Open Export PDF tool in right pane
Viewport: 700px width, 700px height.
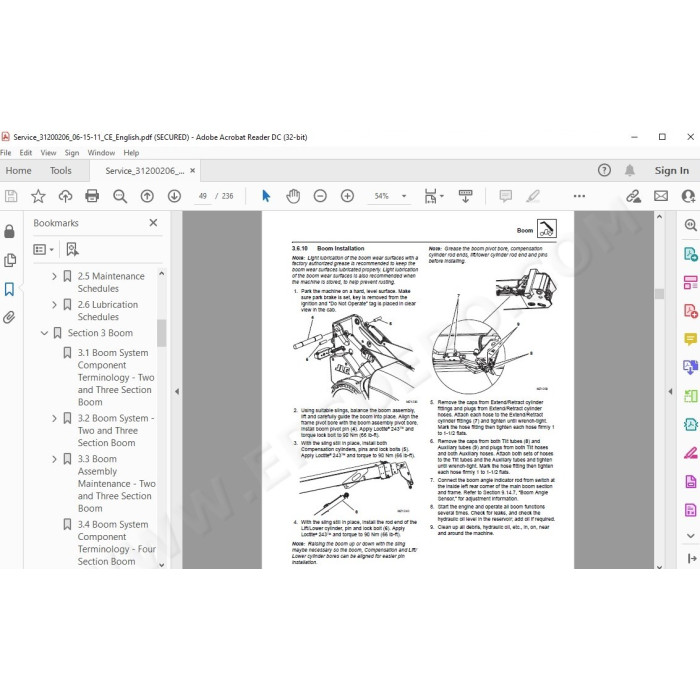(x=690, y=254)
